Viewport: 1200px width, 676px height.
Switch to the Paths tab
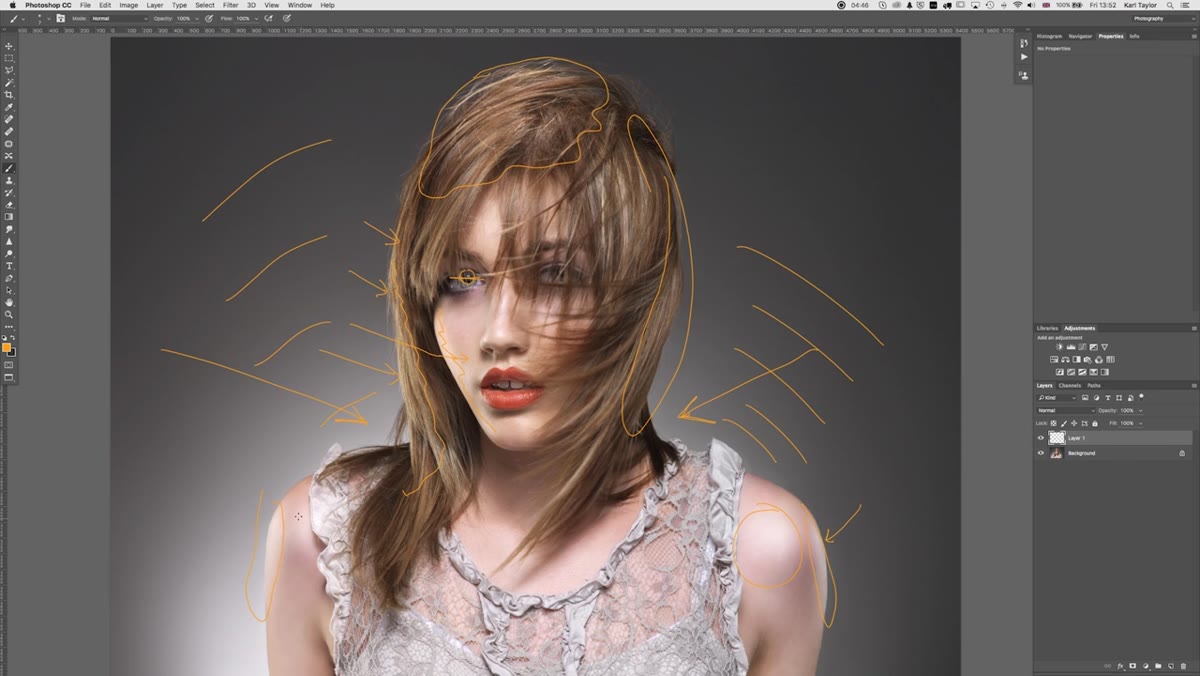pyautogui.click(x=1094, y=385)
